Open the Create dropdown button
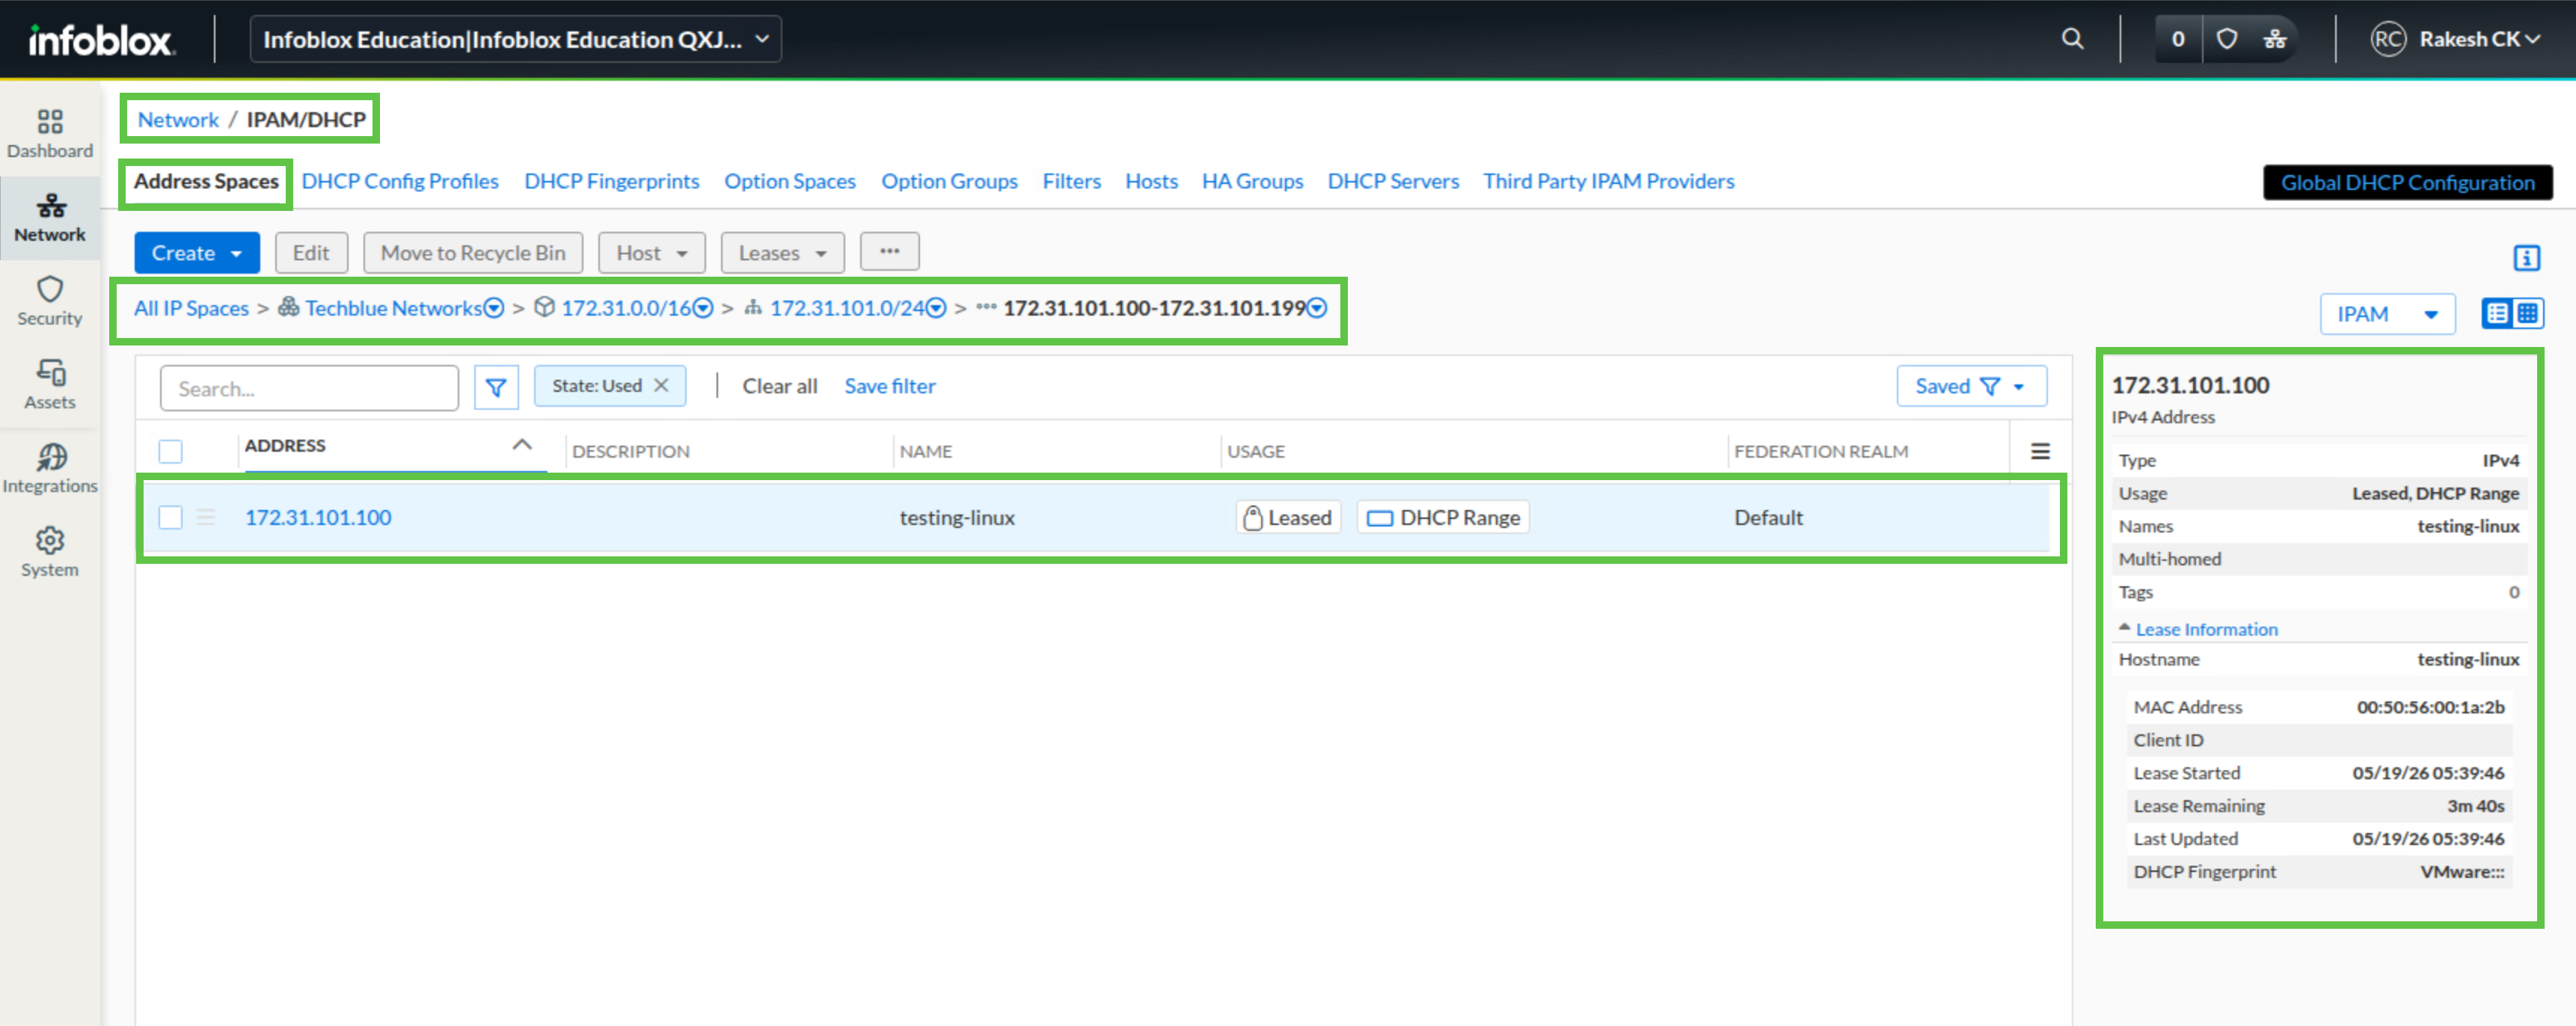 (197, 253)
